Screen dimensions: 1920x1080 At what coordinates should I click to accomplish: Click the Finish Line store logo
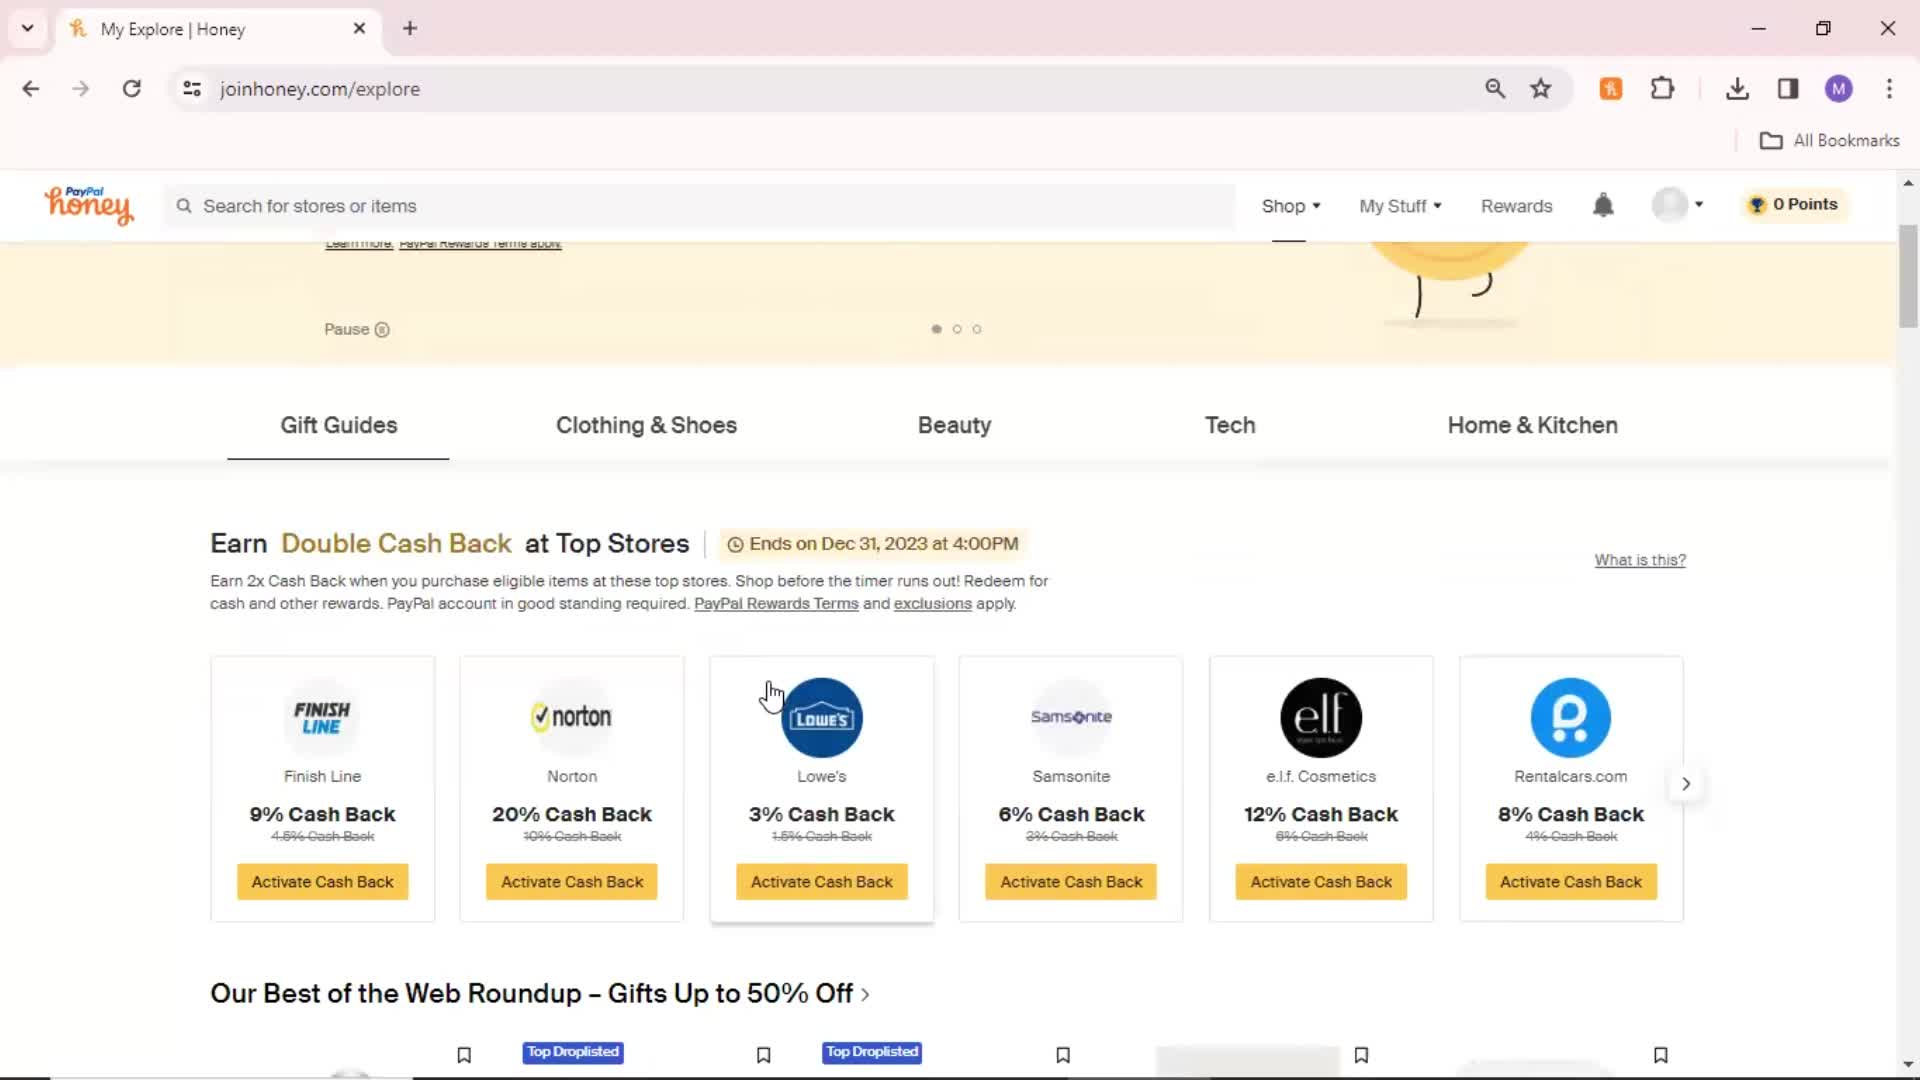(x=322, y=717)
